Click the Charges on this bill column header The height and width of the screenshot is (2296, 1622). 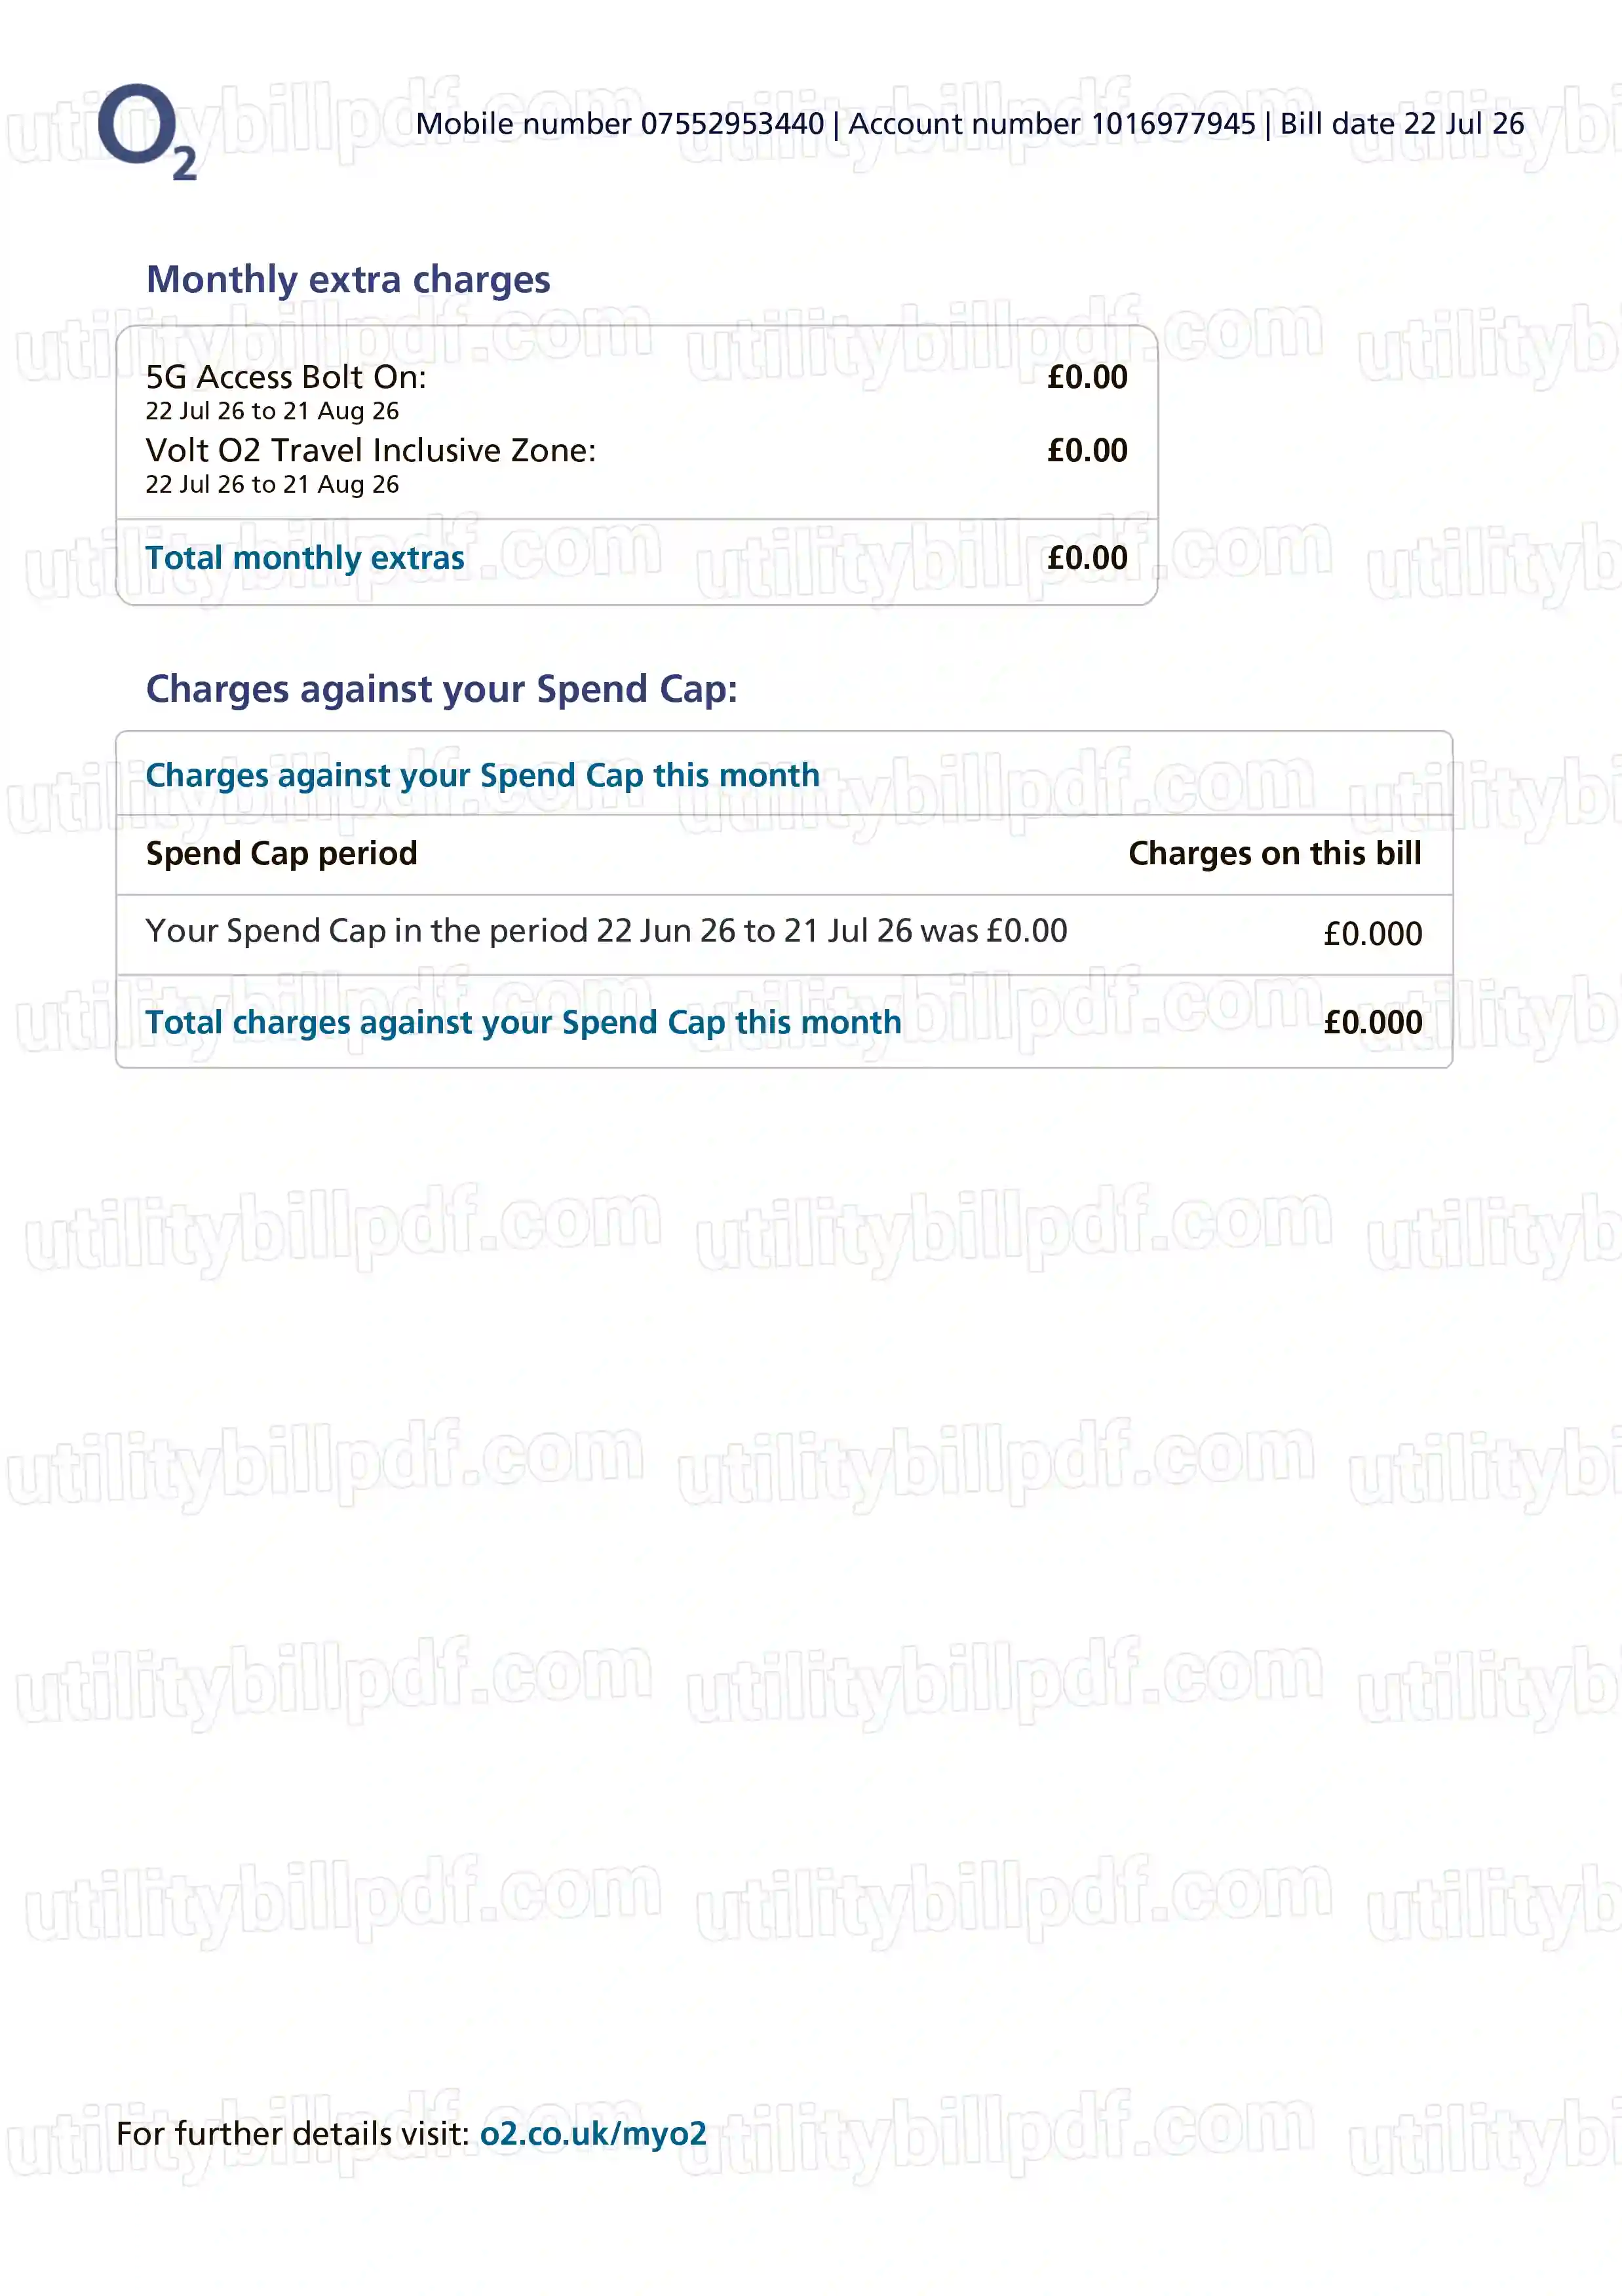(1275, 853)
